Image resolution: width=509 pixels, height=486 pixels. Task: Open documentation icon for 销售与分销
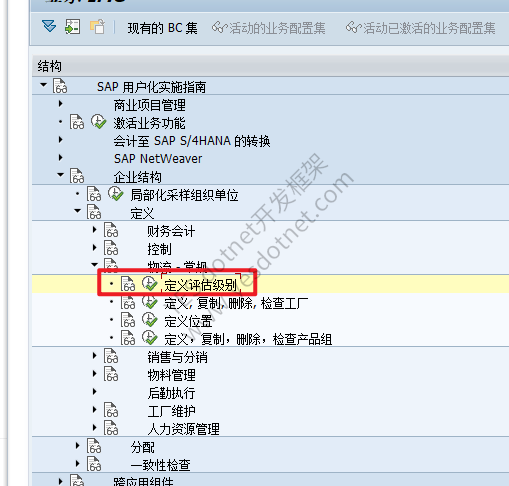pos(111,356)
